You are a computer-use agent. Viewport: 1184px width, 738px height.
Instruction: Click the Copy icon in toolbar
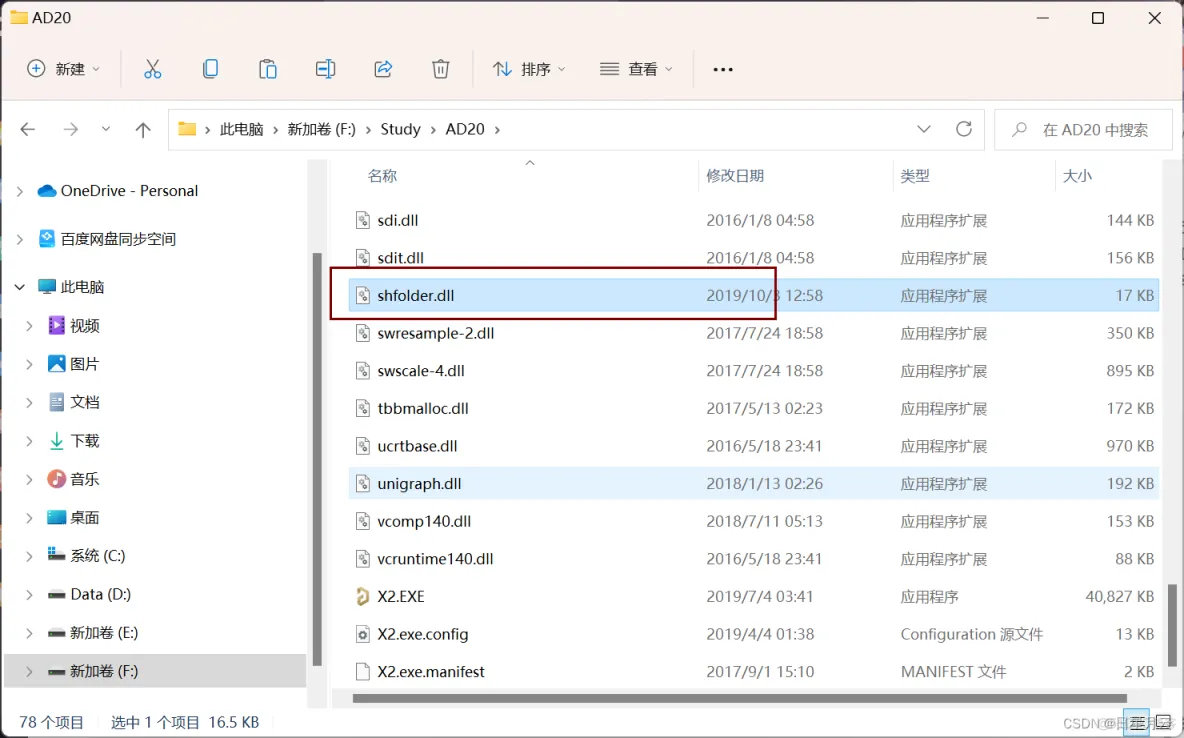pyautogui.click(x=211, y=69)
